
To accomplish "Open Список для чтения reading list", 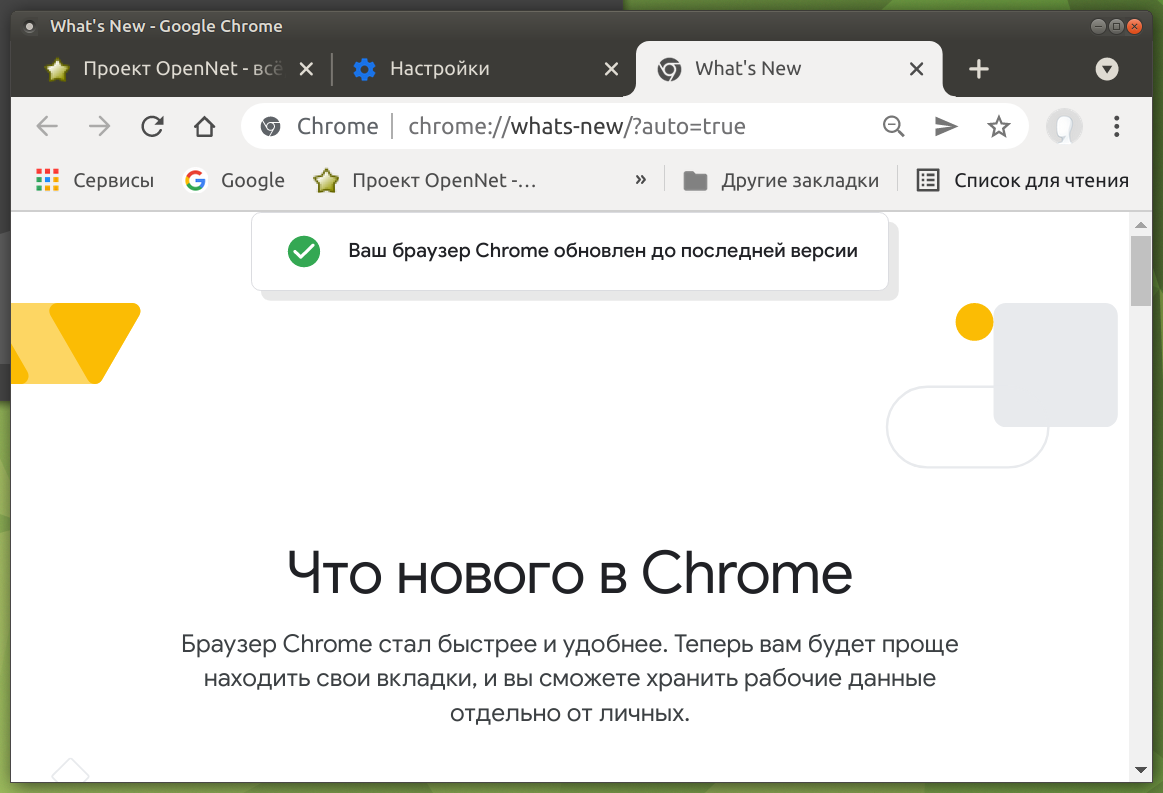I will click(1023, 180).
